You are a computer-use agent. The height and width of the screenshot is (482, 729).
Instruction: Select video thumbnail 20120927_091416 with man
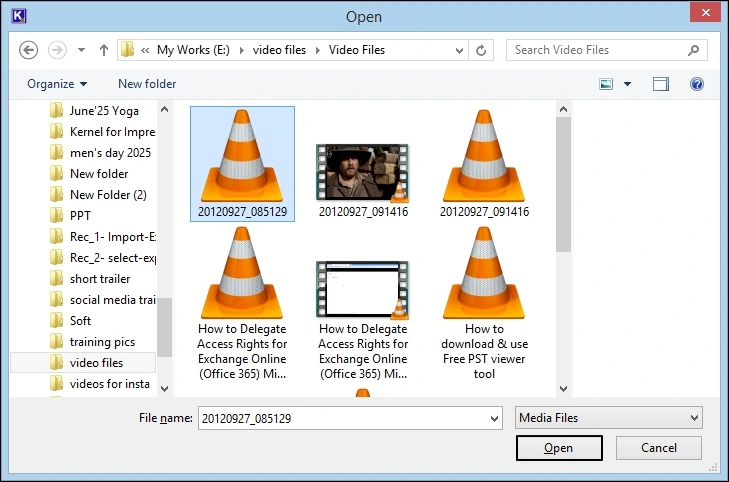[x=363, y=180]
